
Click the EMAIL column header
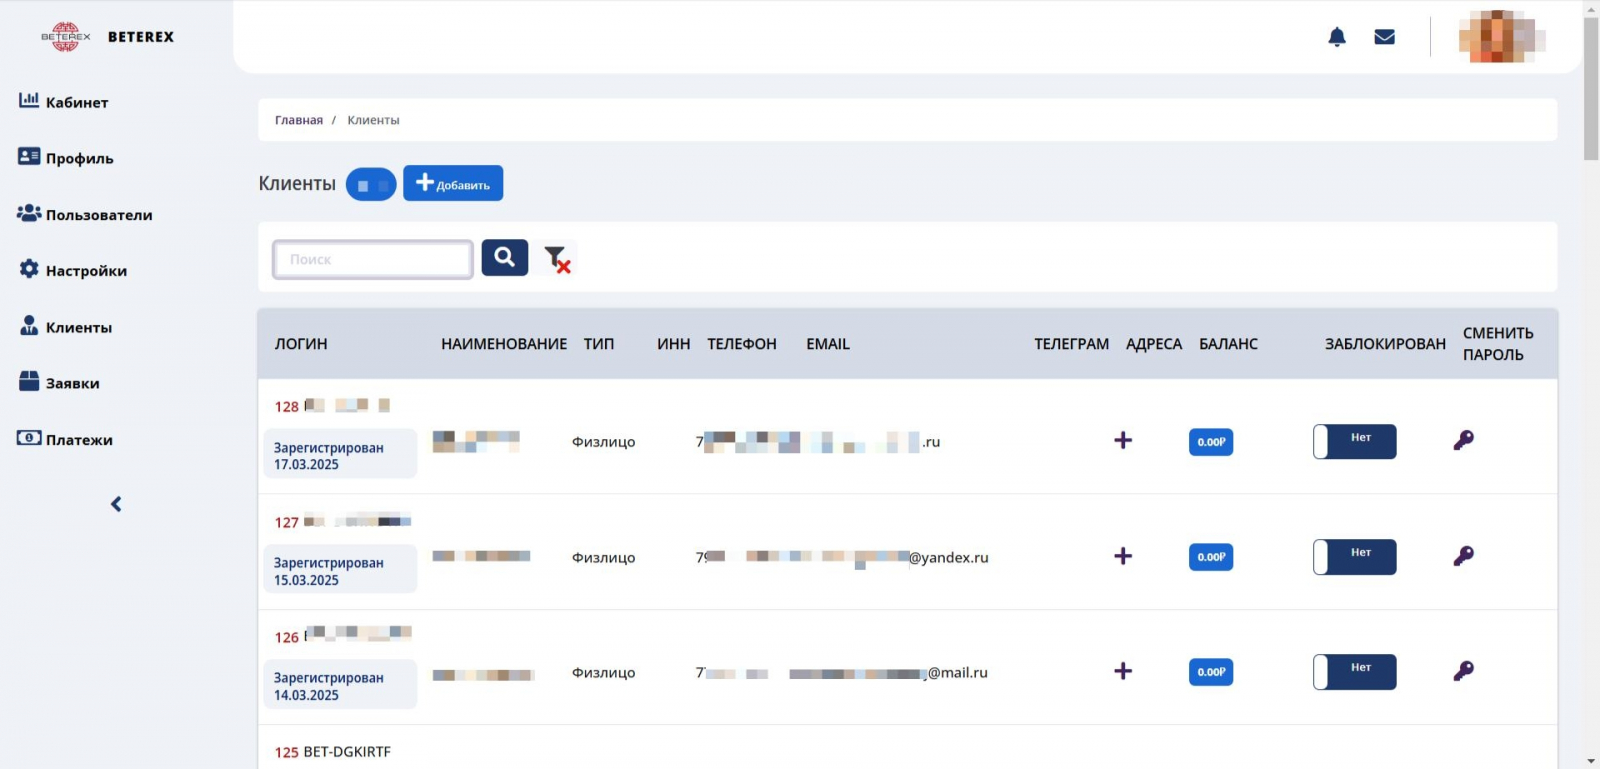click(828, 344)
